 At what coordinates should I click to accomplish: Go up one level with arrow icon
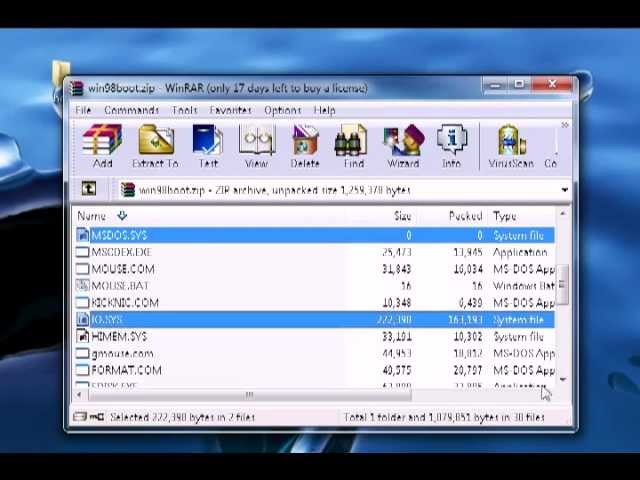pyautogui.click(x=89, y=189)
